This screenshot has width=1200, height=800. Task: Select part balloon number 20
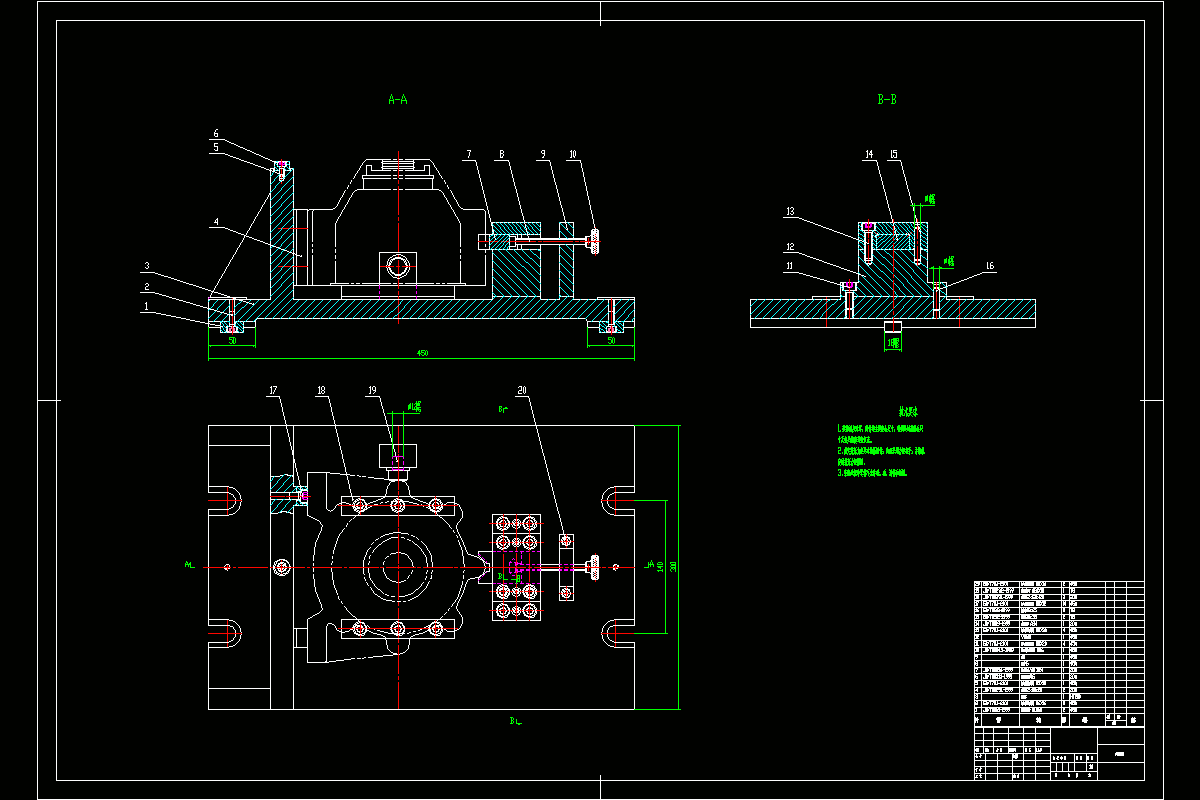(x=522, y=390)
